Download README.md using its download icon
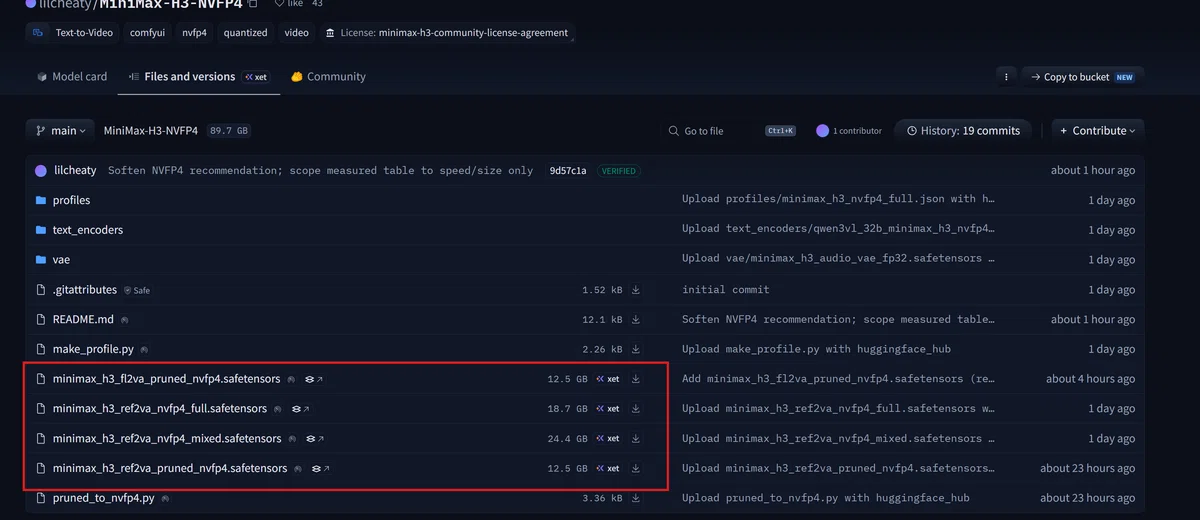 point(636,320)
